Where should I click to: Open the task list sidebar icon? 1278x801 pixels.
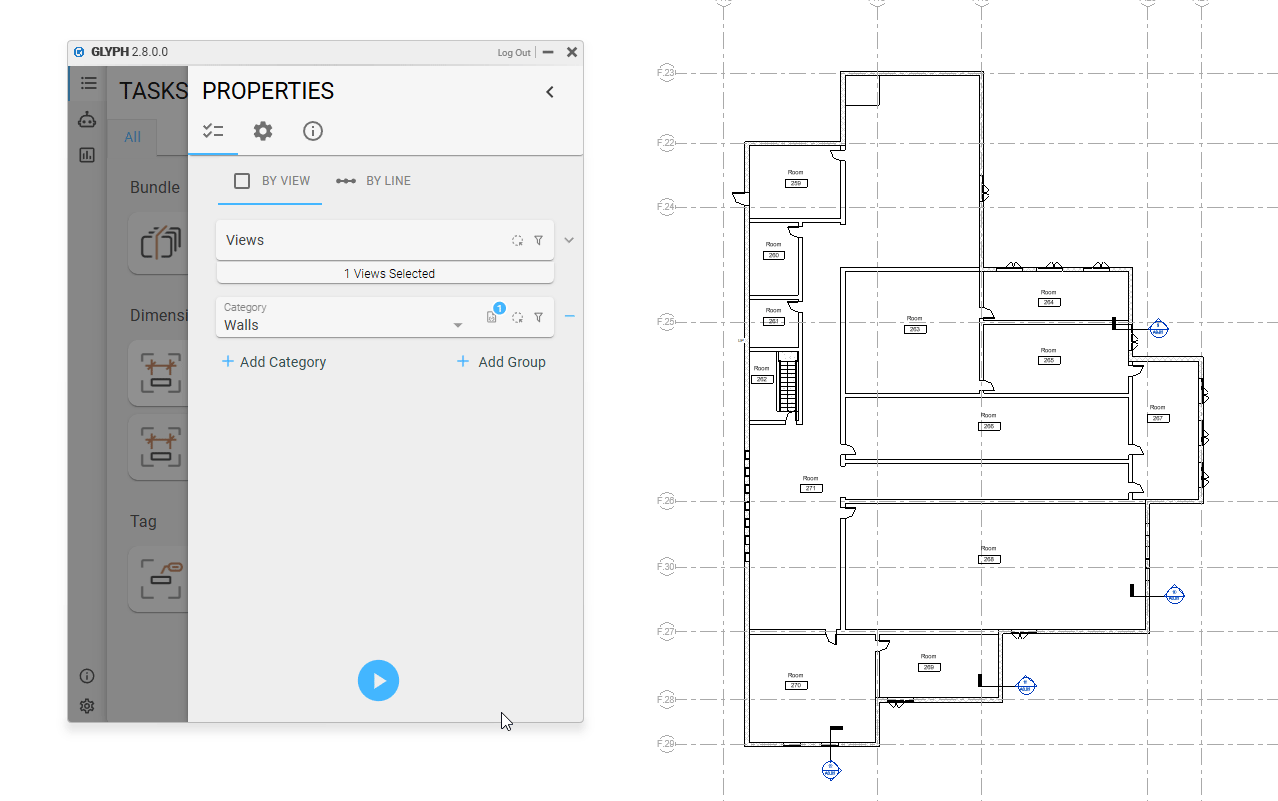[x=88, y=84]
